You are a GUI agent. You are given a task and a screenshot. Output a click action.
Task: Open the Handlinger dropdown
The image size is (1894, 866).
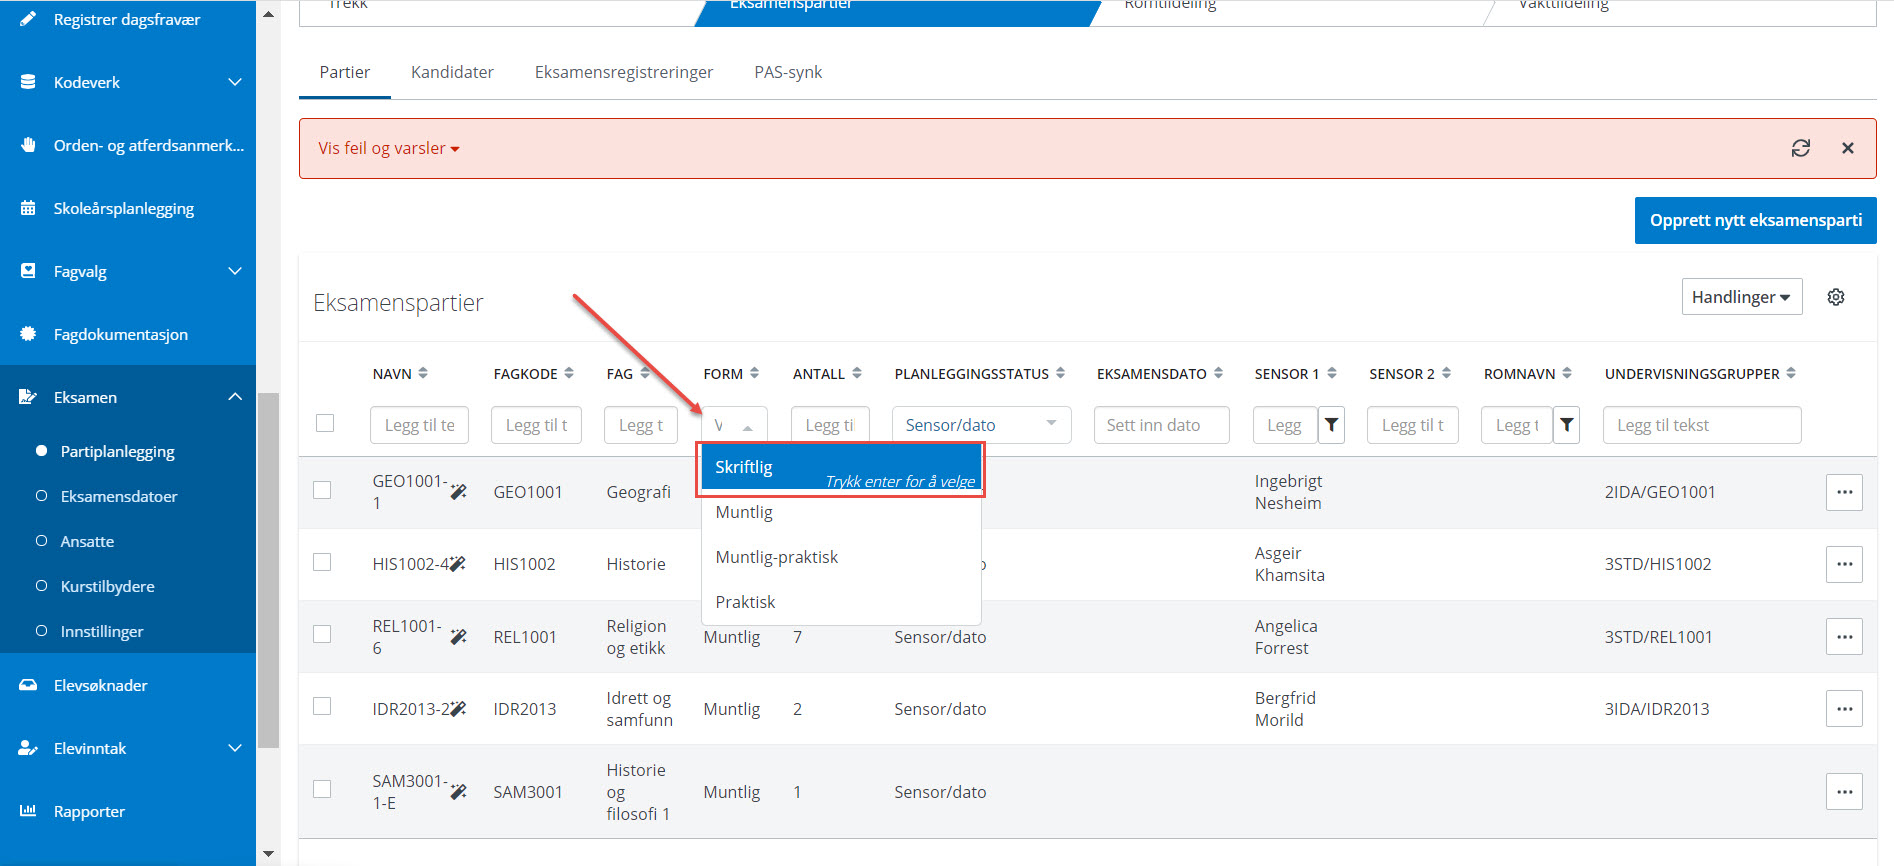pos(1741,297)
